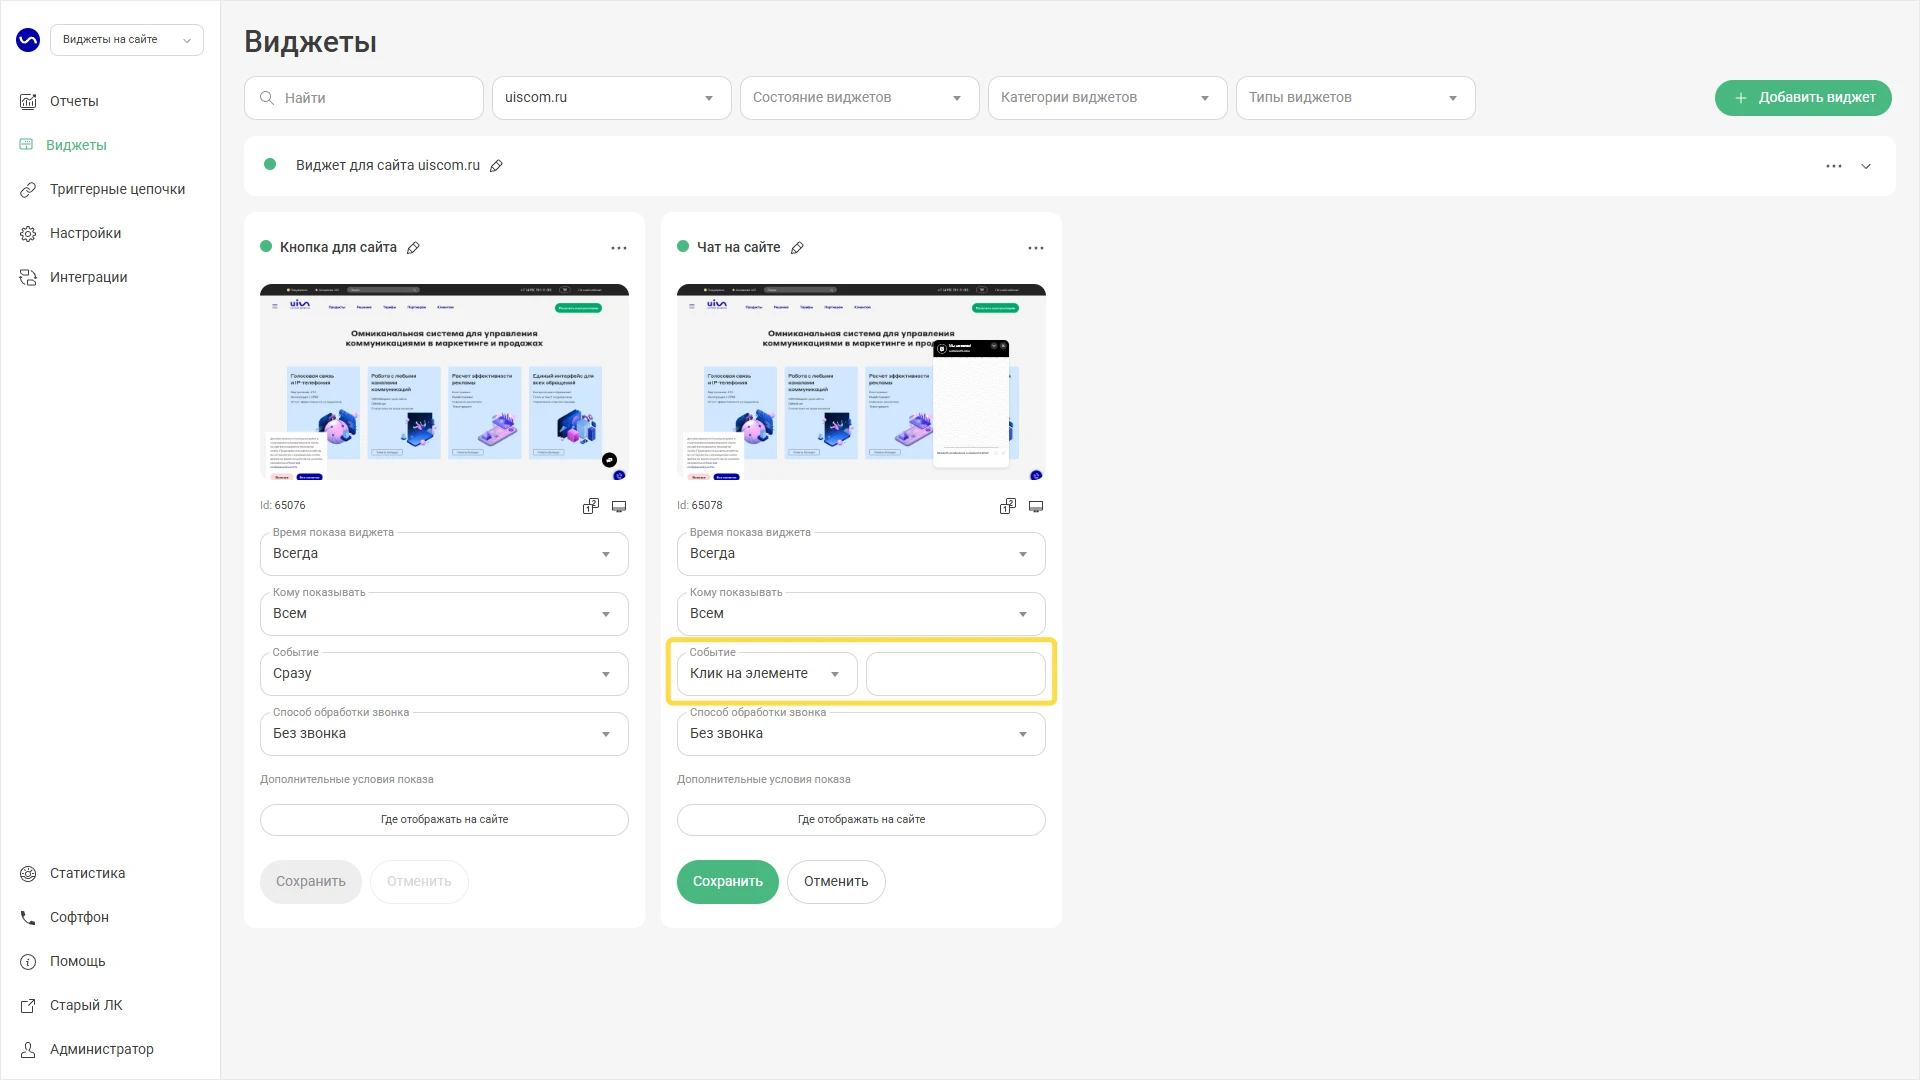The image size is (1920, 1080).
Task: Click the copy icon of widget 65076
Action: (591, 506)
